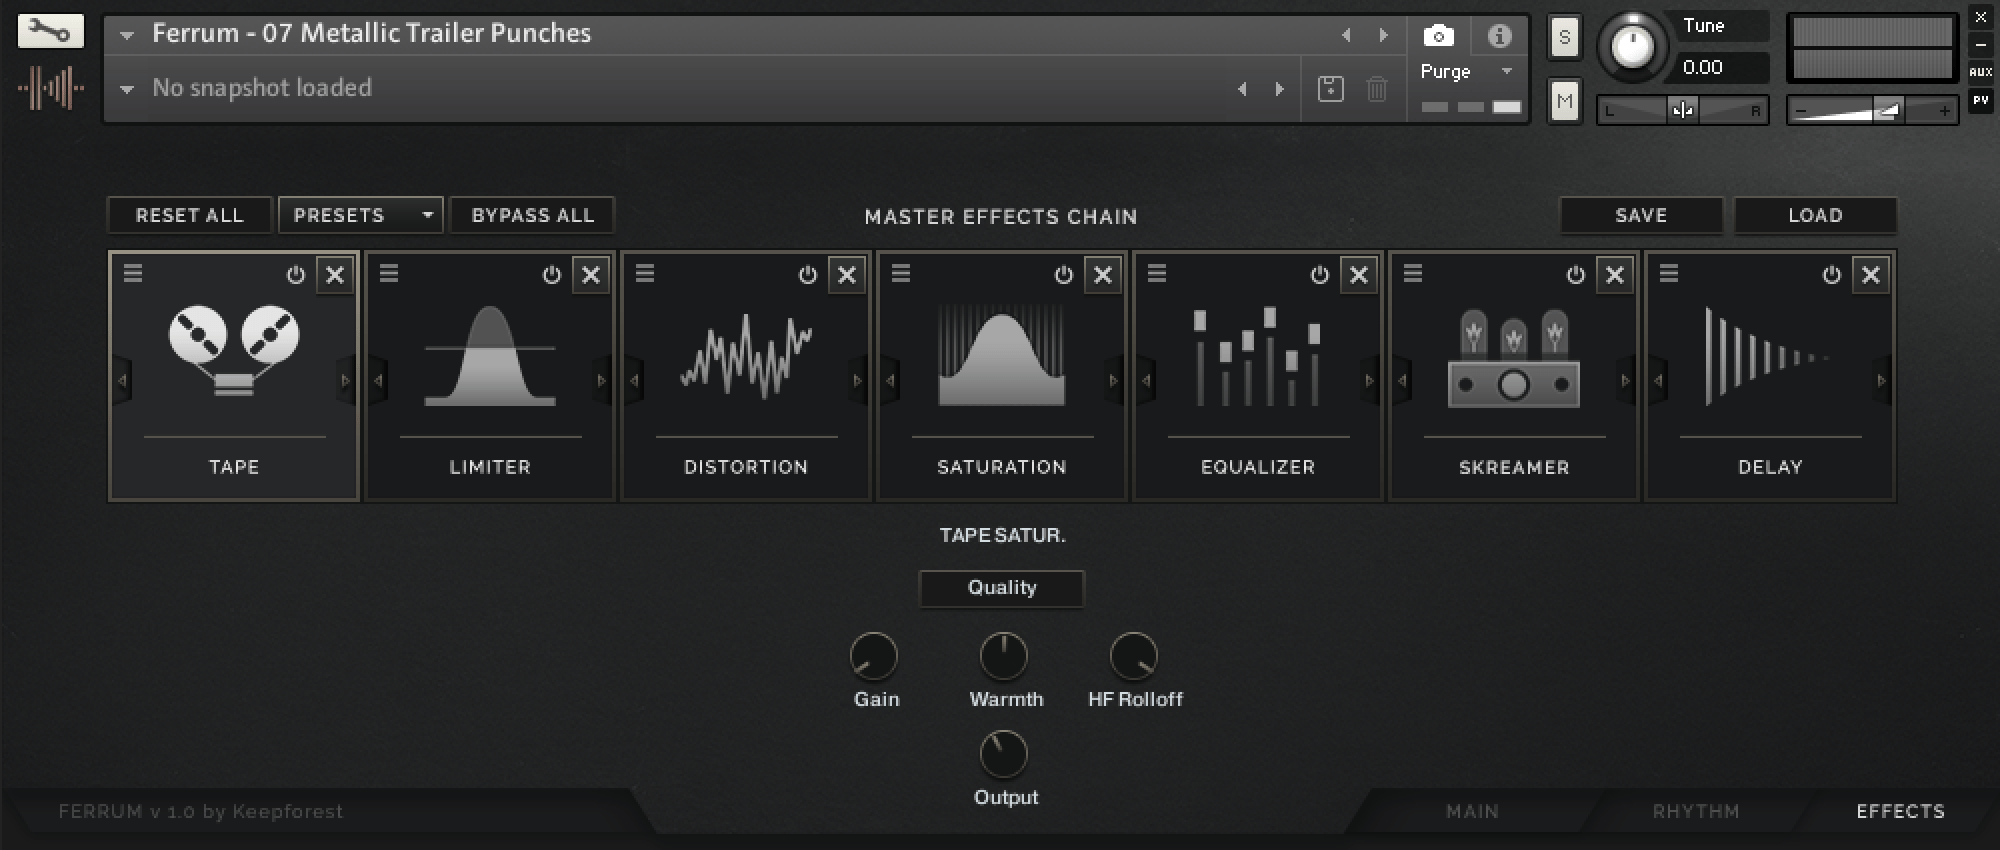Switch to the MAIN tab
Screen dimensions: 2000x850
(1472, 811)
